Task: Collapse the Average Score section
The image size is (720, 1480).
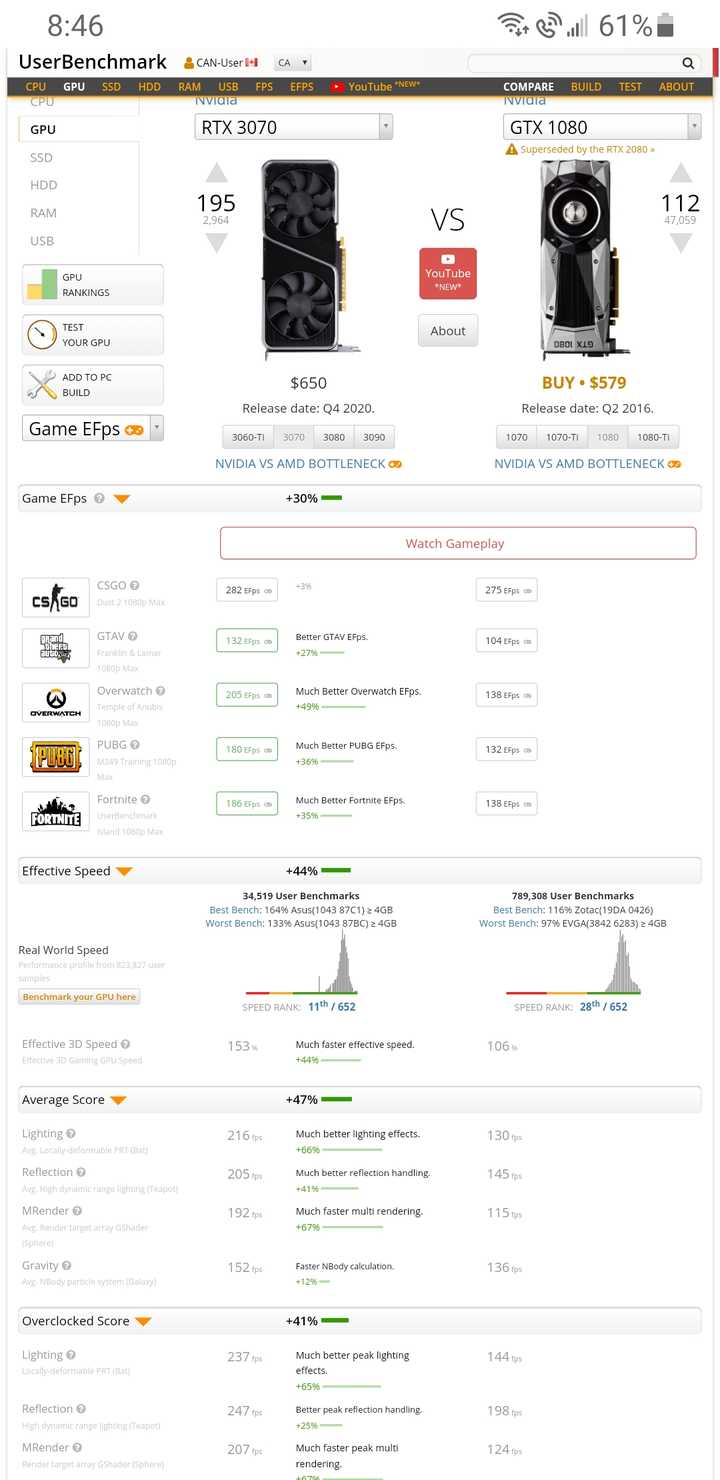Action: pos(118,1101)
